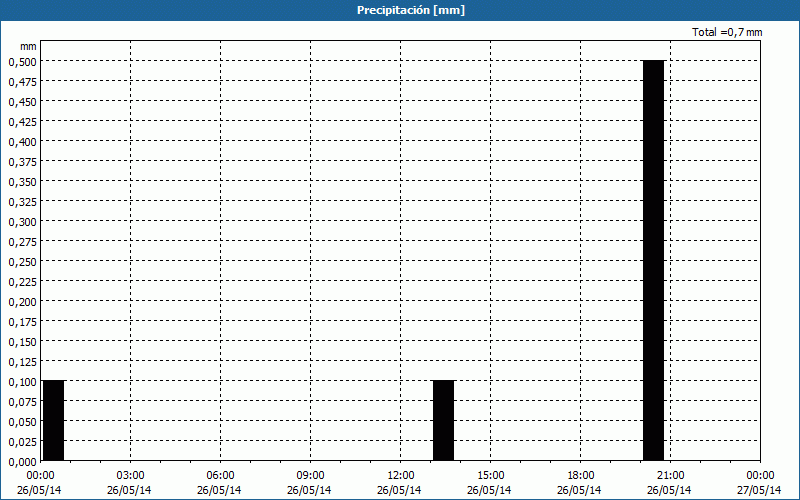800x500 pixels.
Task: Click the 26/05/14 date under 12:00
Action: tap(399, 490)
